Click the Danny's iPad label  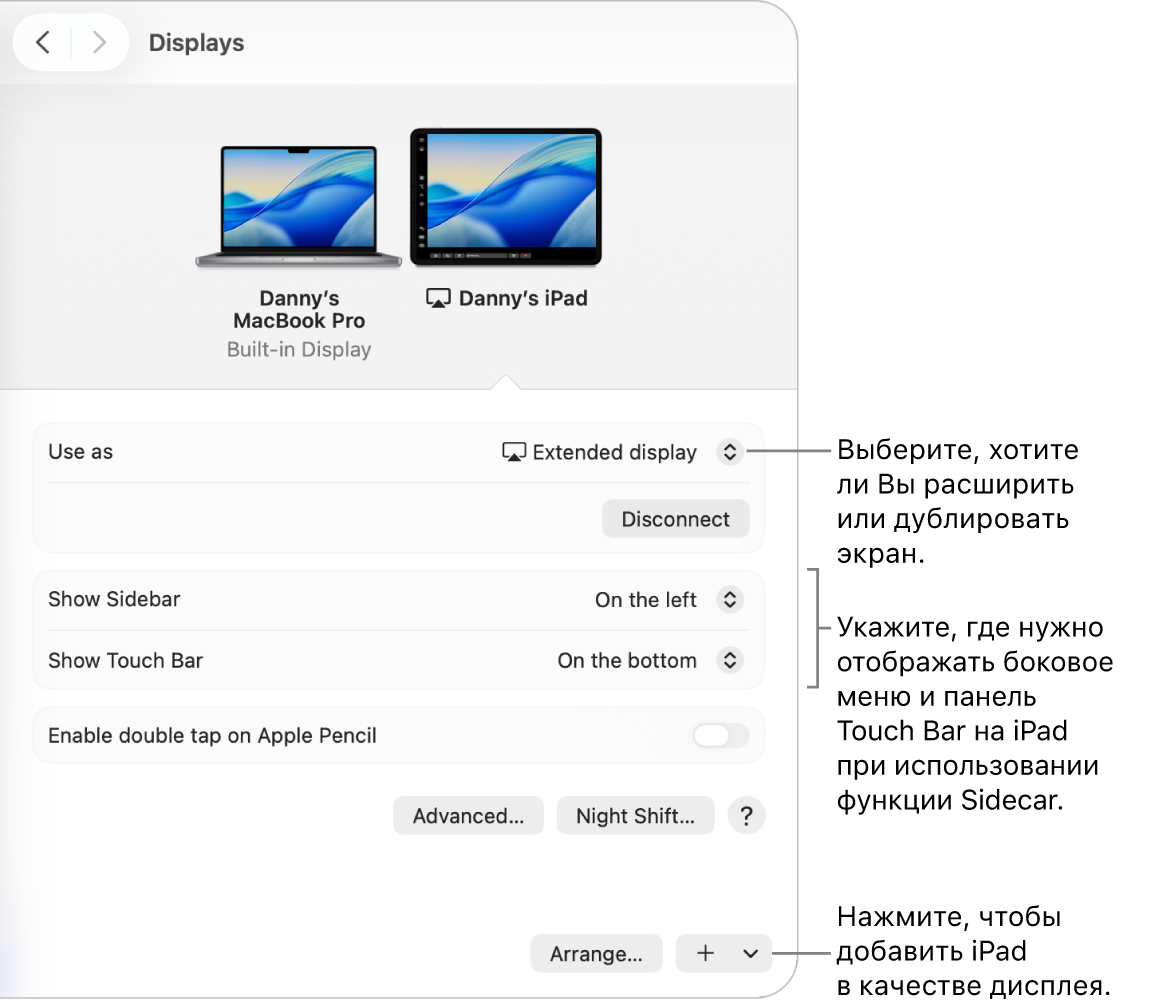(x=522, y=297)
